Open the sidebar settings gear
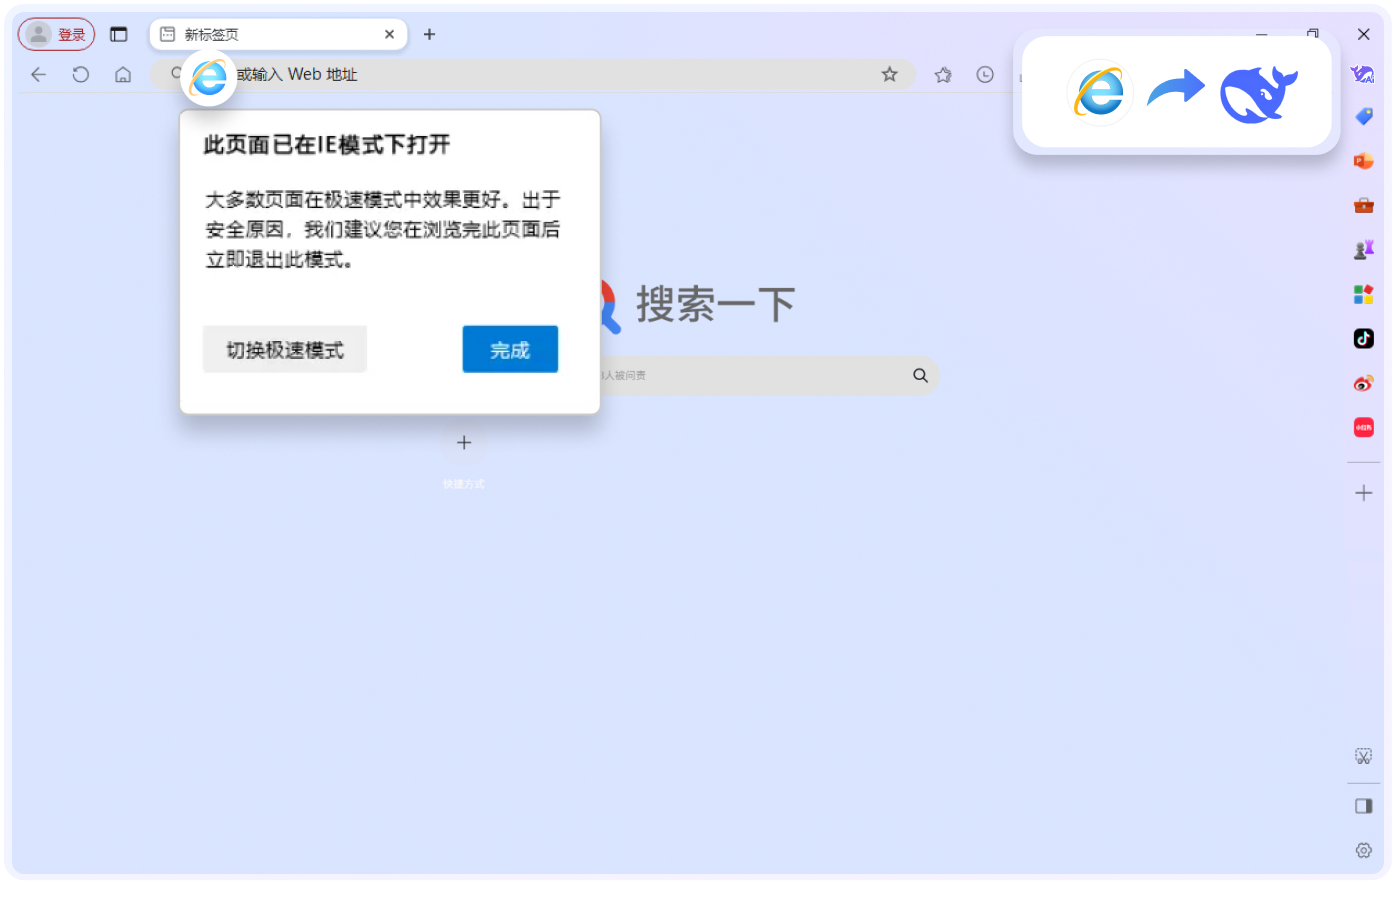Image resolution: width=1400 pixels, height=915 pixels. pos(1364,850)
